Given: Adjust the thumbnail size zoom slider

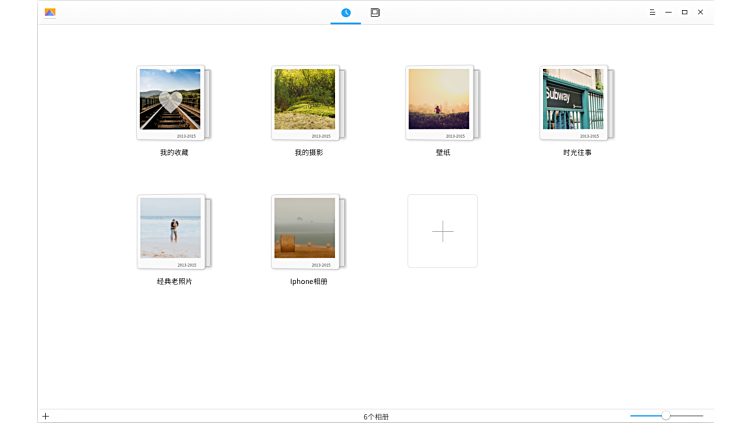Looking at the screenshot, I should (x=666, y=415).
